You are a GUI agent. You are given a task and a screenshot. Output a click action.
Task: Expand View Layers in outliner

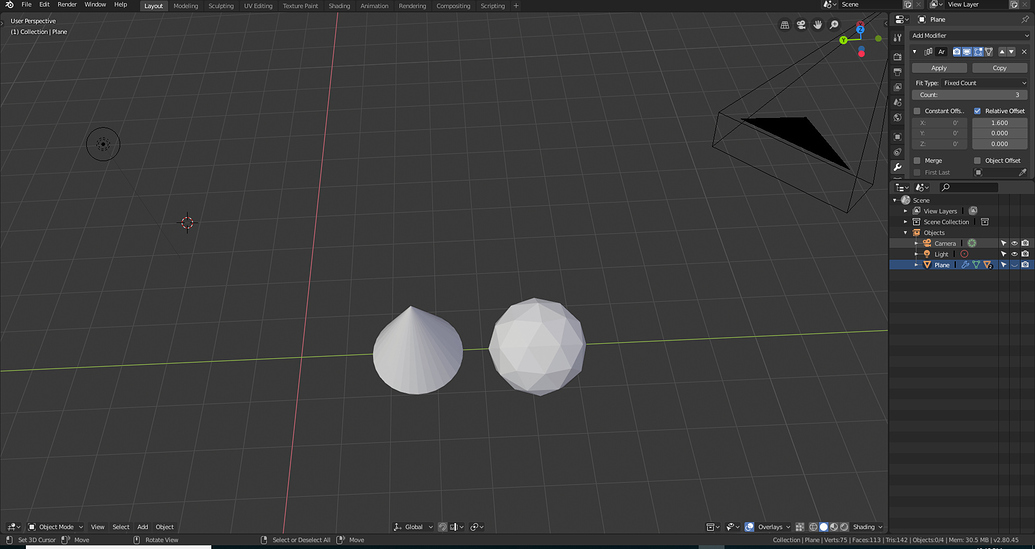coord(906,211)
